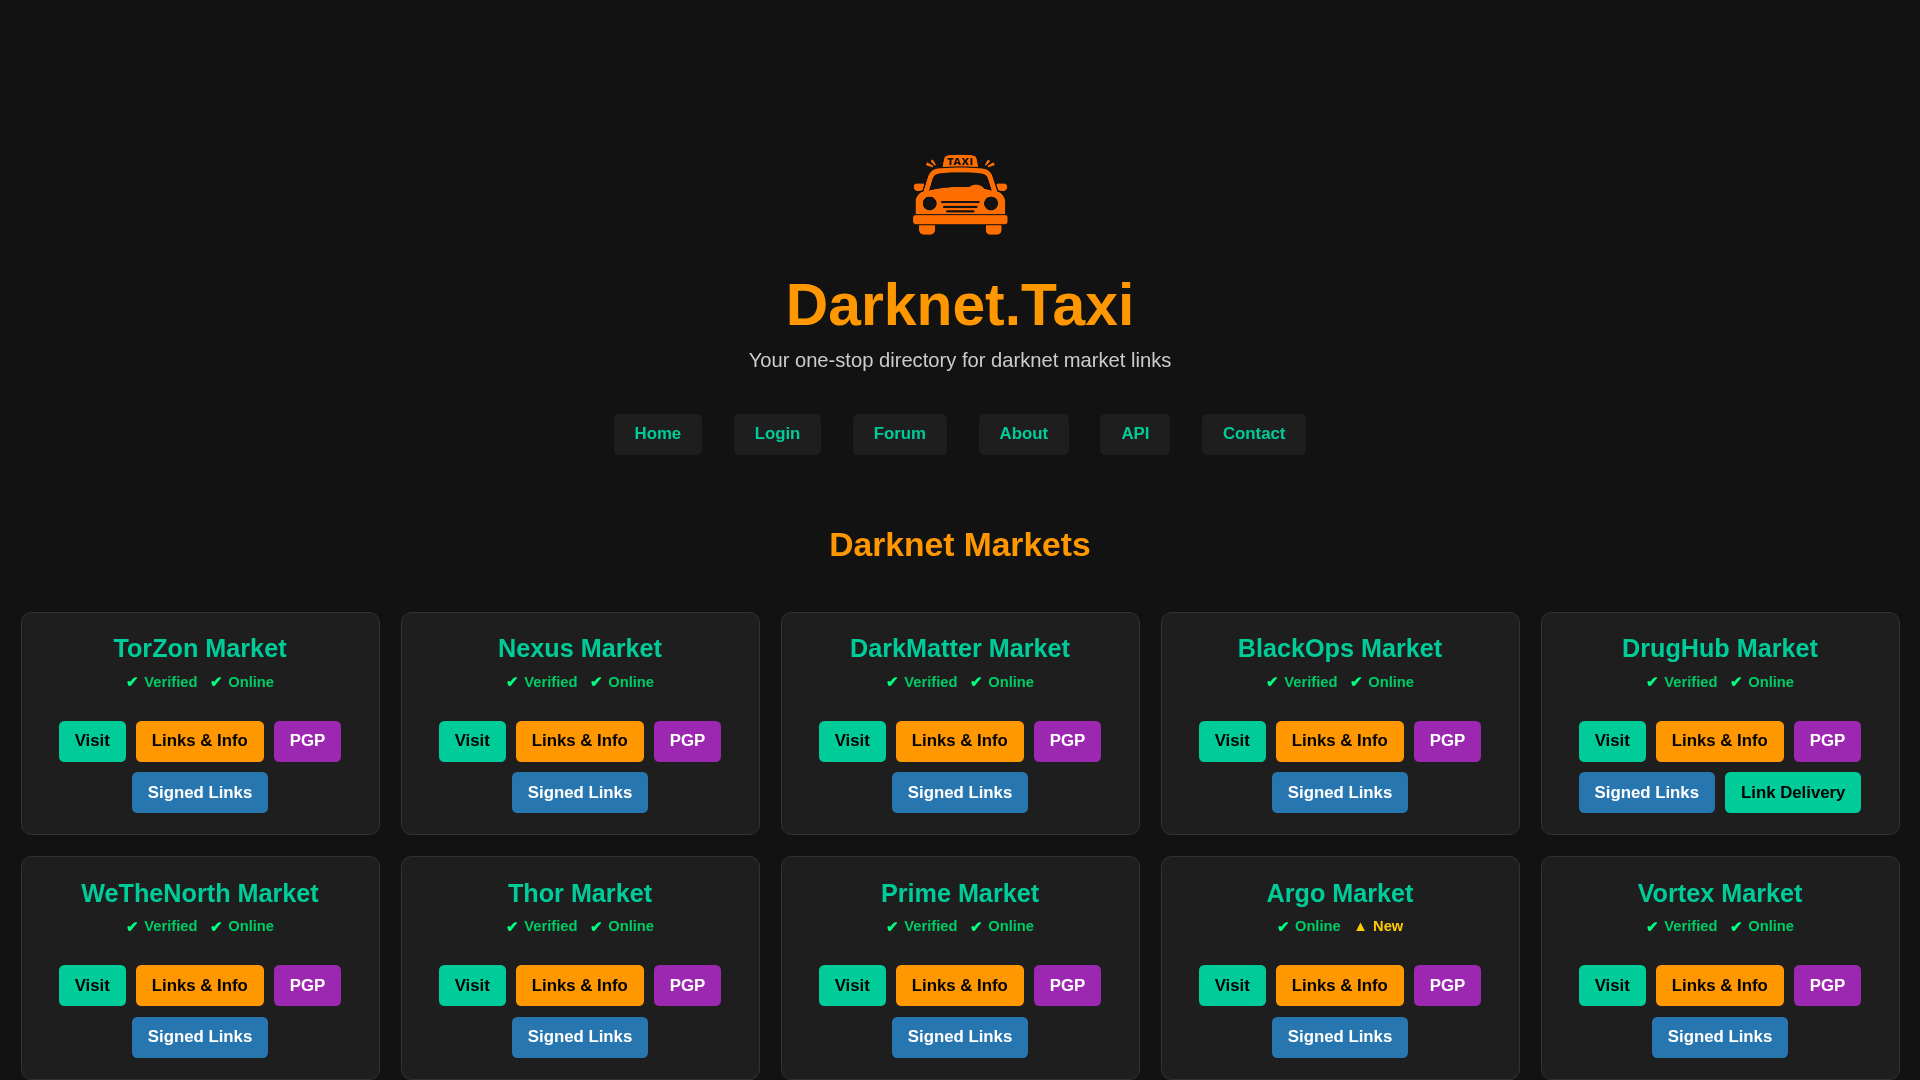Click the site tagline about darknet market links
The width and height of the screenshot is (1920, 1080).
(x=960, y=360)
